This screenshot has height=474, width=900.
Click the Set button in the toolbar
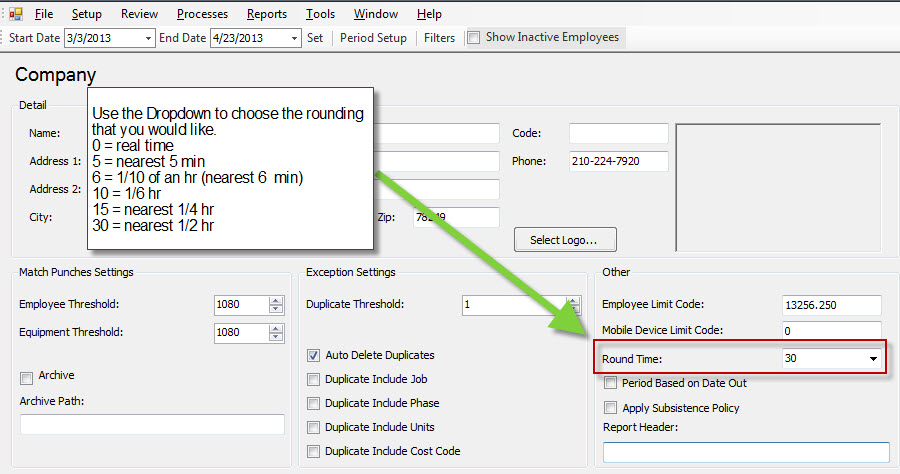315,38
